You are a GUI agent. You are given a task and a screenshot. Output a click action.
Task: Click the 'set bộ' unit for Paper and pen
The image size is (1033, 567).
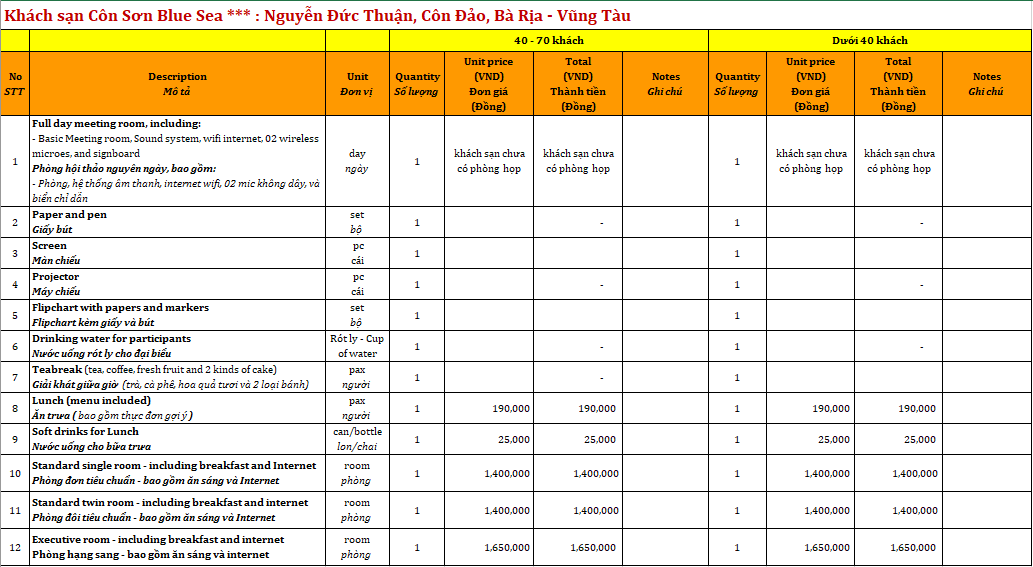[x=357, y=223]
